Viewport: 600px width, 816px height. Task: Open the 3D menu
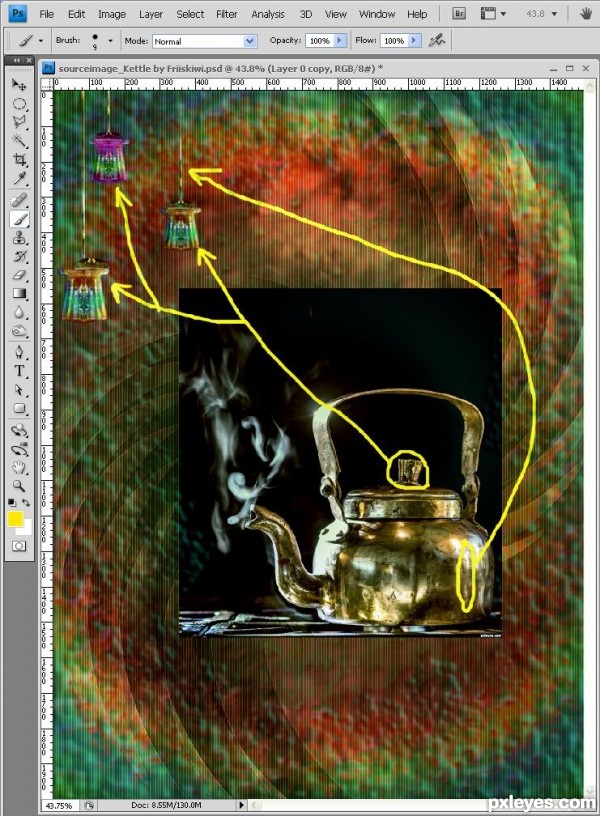click(305, 14)
